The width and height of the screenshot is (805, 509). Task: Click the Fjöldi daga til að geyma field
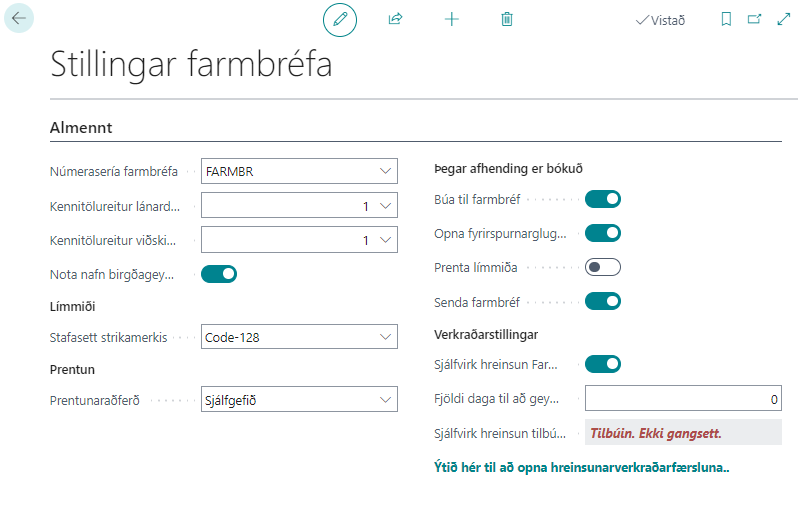click(683, 399)
